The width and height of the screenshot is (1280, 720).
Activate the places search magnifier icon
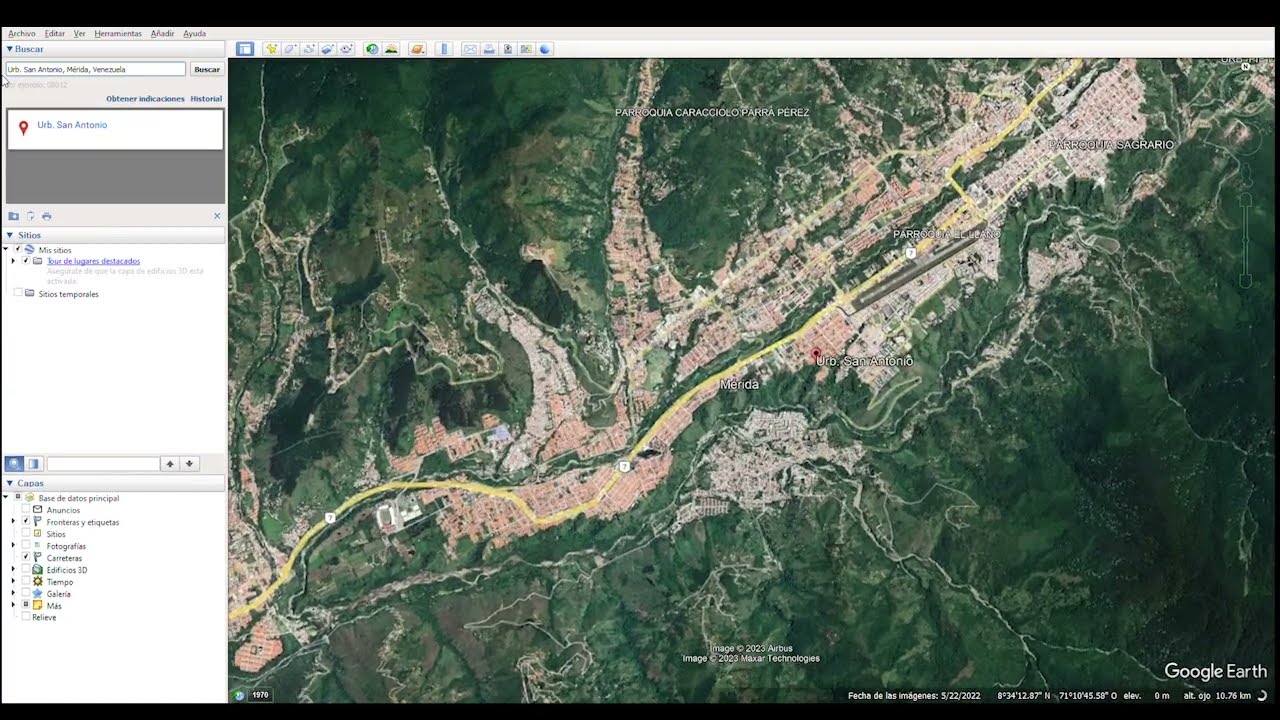coord(14,464)
